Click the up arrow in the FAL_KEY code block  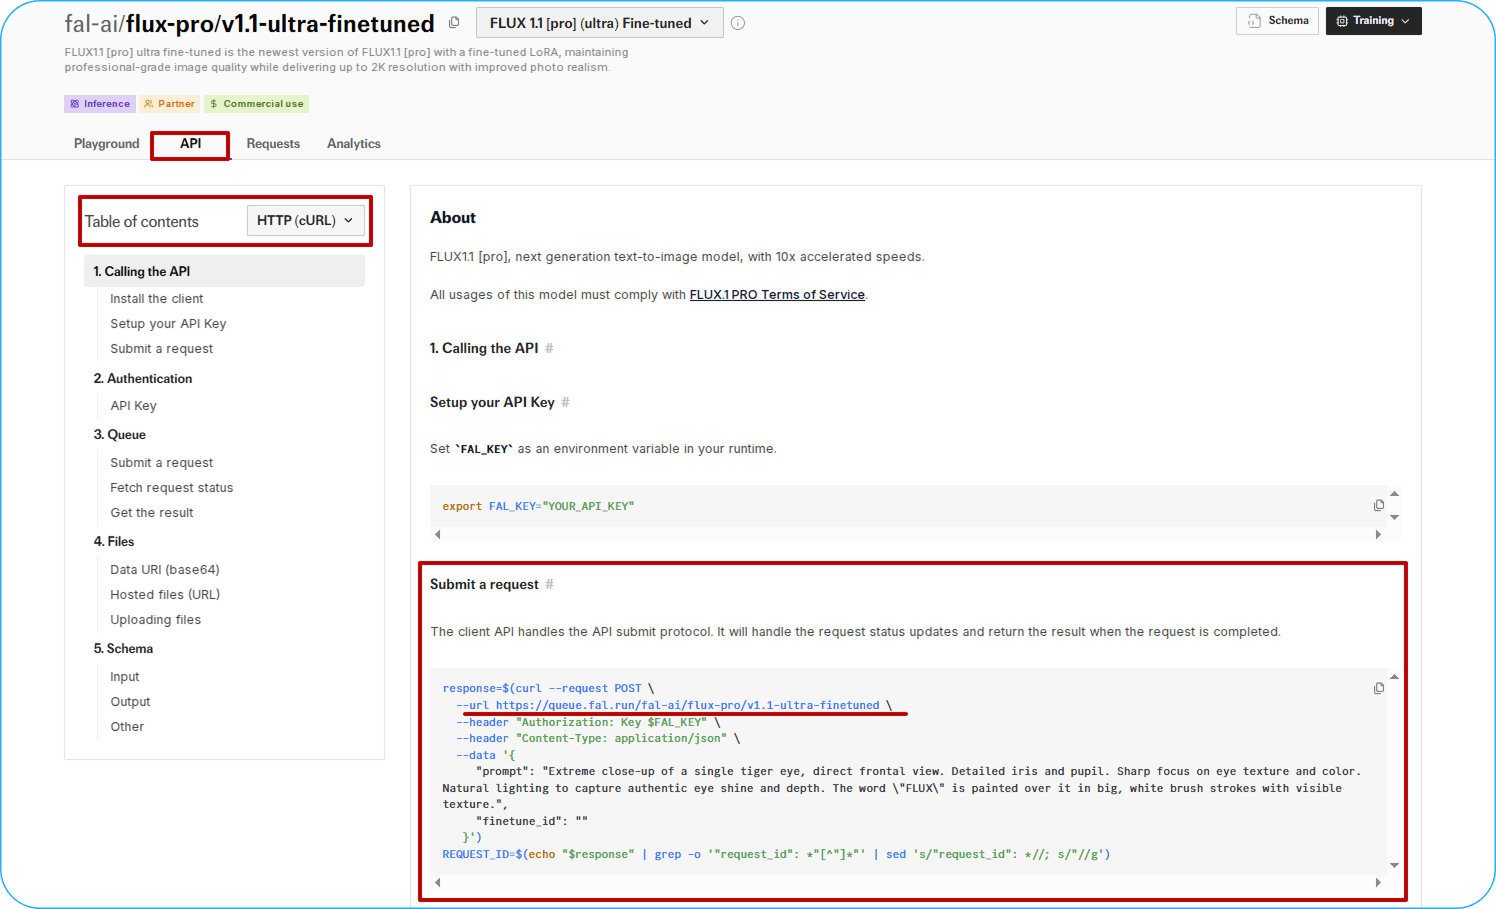click(1394, 493)
